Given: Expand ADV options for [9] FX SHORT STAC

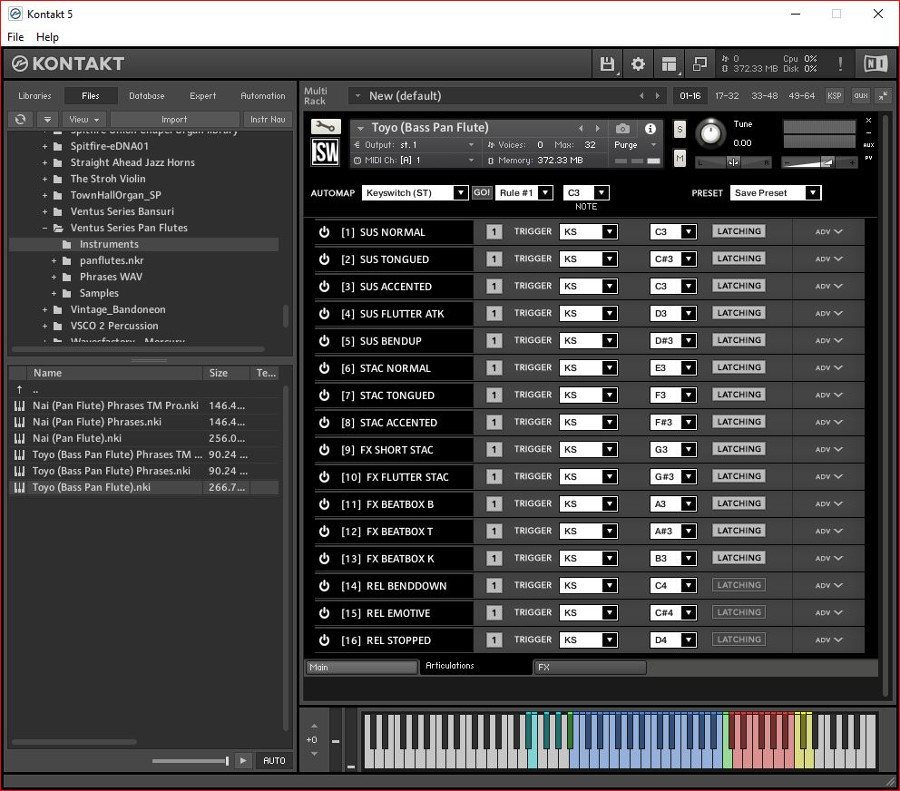Looking at the screenshot, I should (x=828, y=449).
